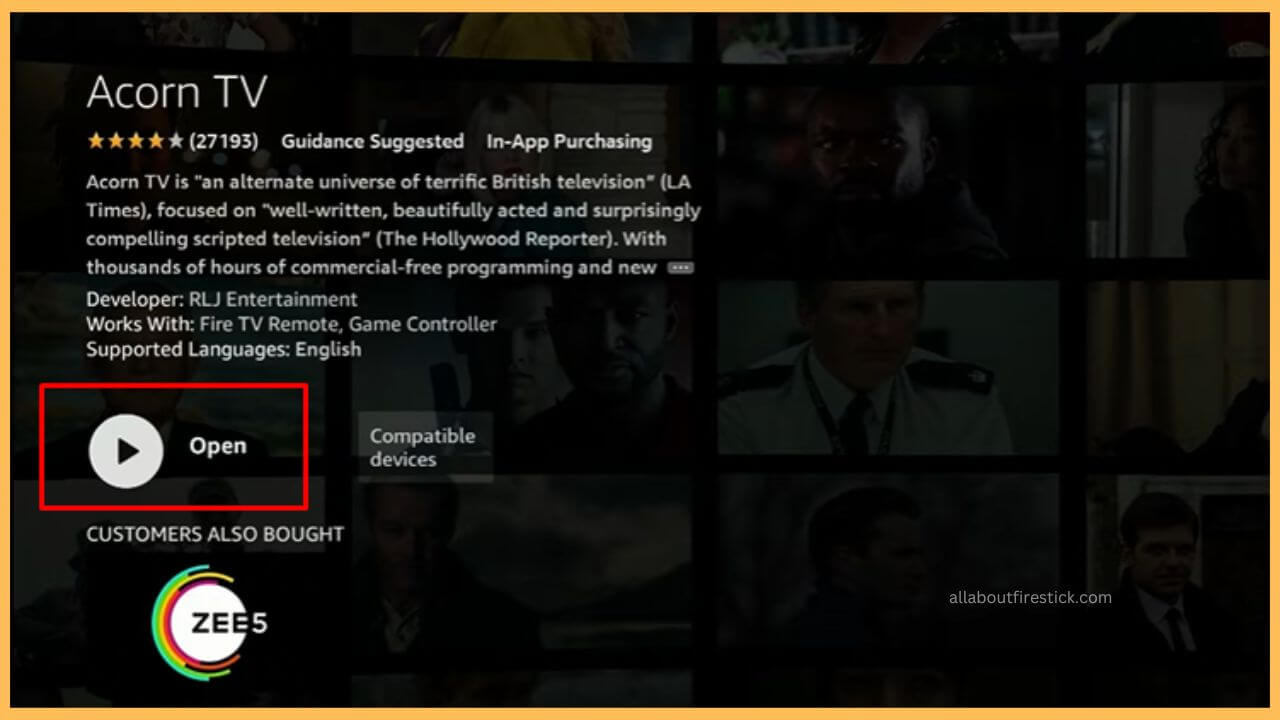
Task: Select the third star of Acorn TV's rating
Action: [138, 141]
